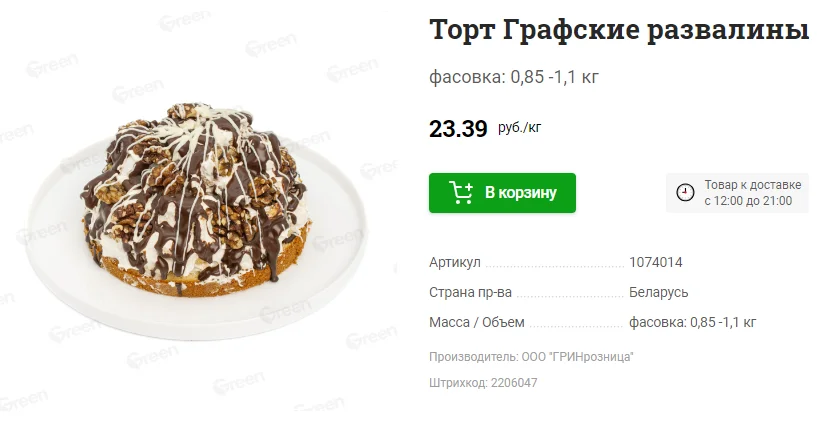Click the Торт Графские развалины title

coord(619,30)
